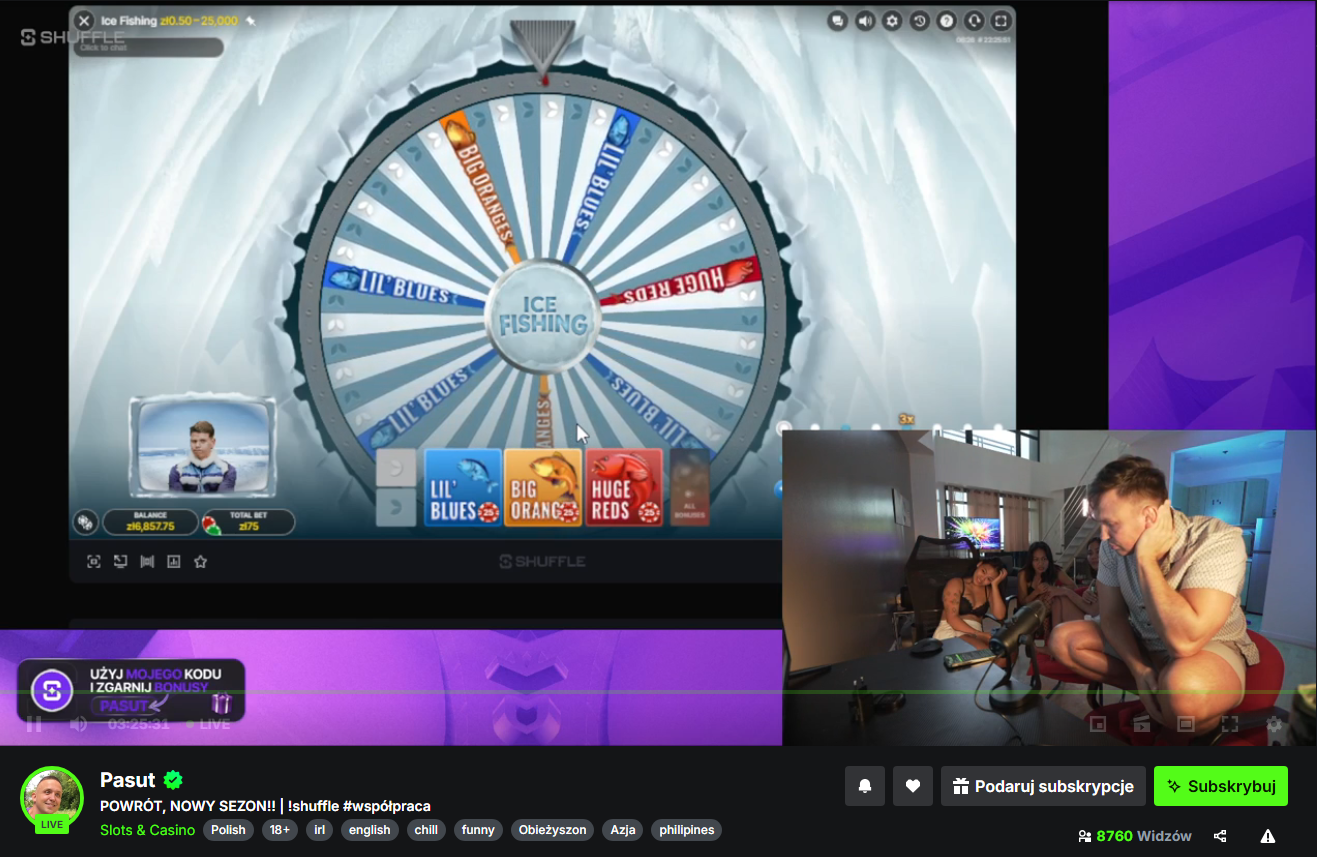1317x857 pixels.
Task: Open the game help question mark
Action: pyautogui.click(x=946, y=20)
